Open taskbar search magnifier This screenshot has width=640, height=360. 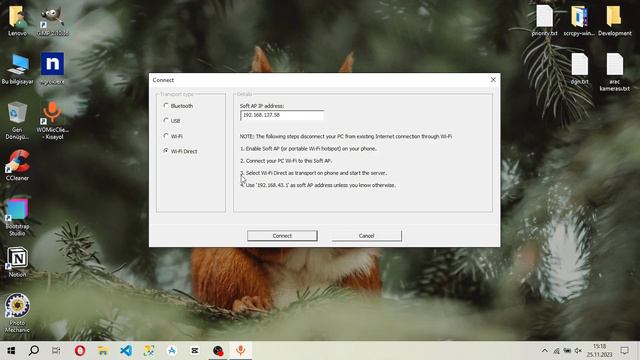point(34,351)
